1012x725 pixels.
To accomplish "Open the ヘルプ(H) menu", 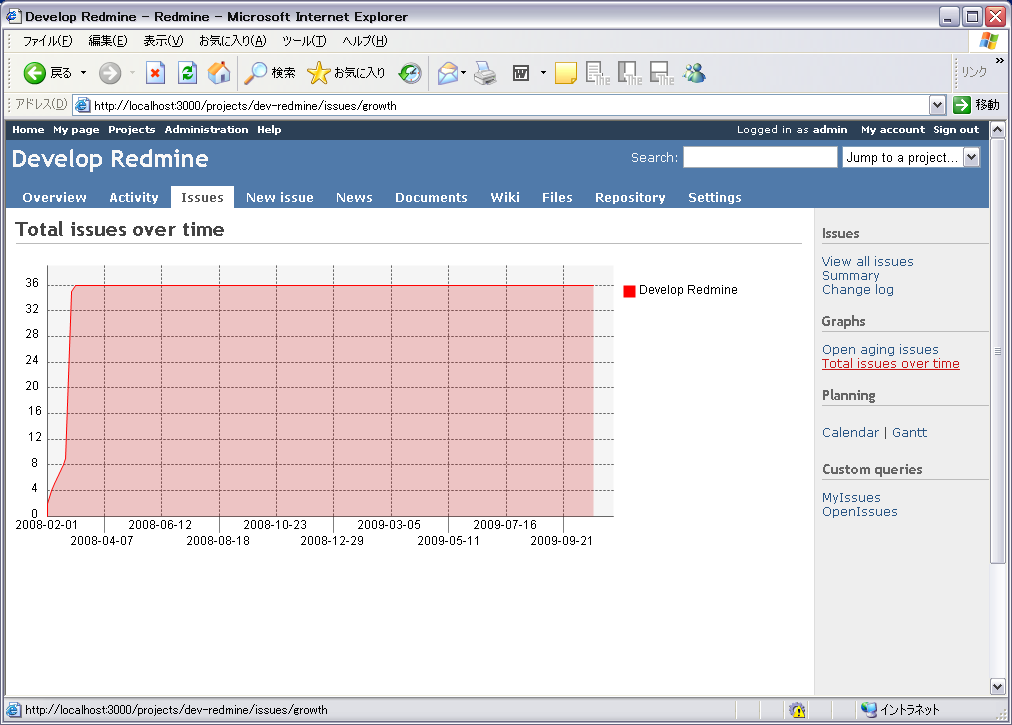I will pyautogui.click(x=365, y=41).
